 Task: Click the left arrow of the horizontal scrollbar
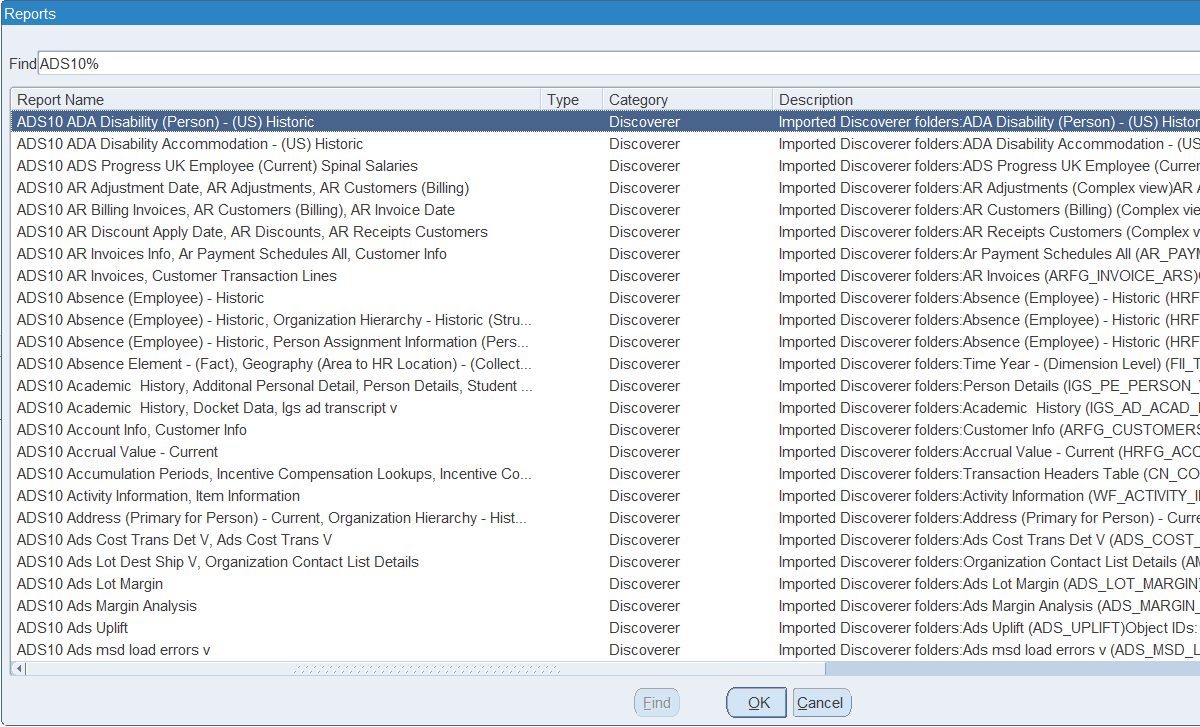point(18,668)
